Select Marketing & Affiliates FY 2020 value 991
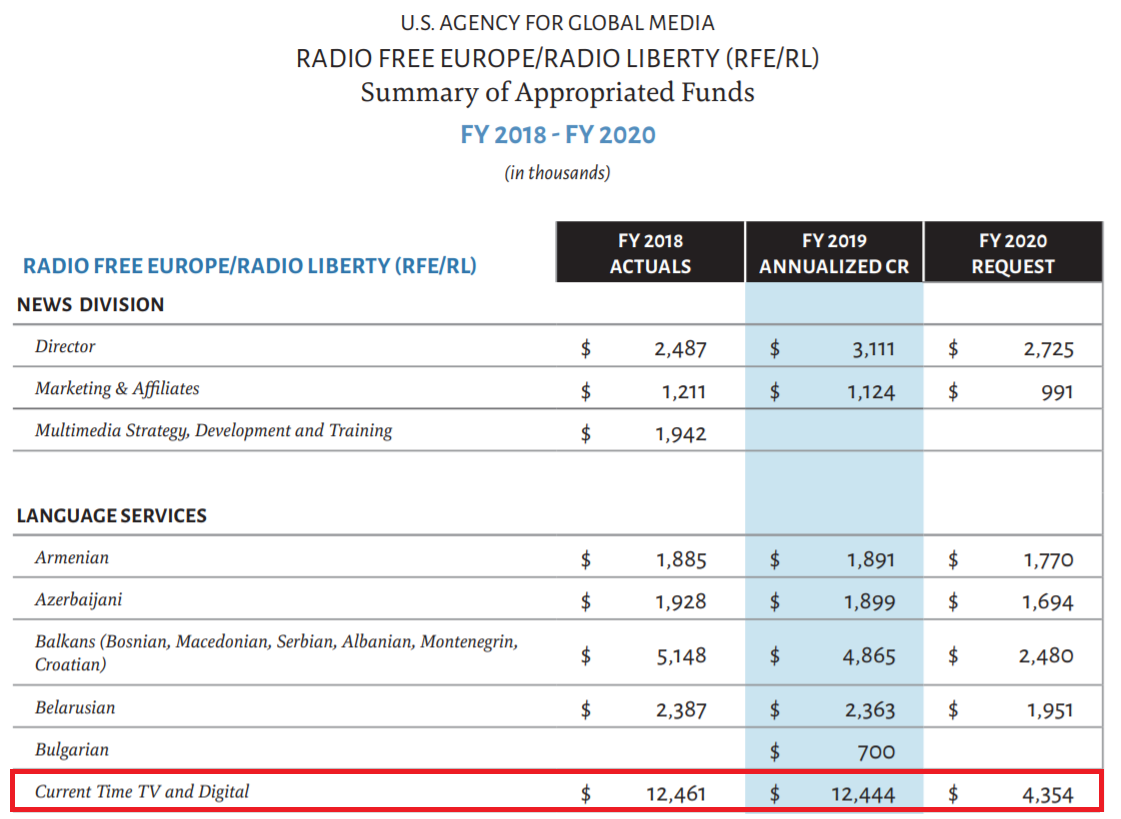Viewport: 1121px width, 819px height. click(x=1057, y=392)
